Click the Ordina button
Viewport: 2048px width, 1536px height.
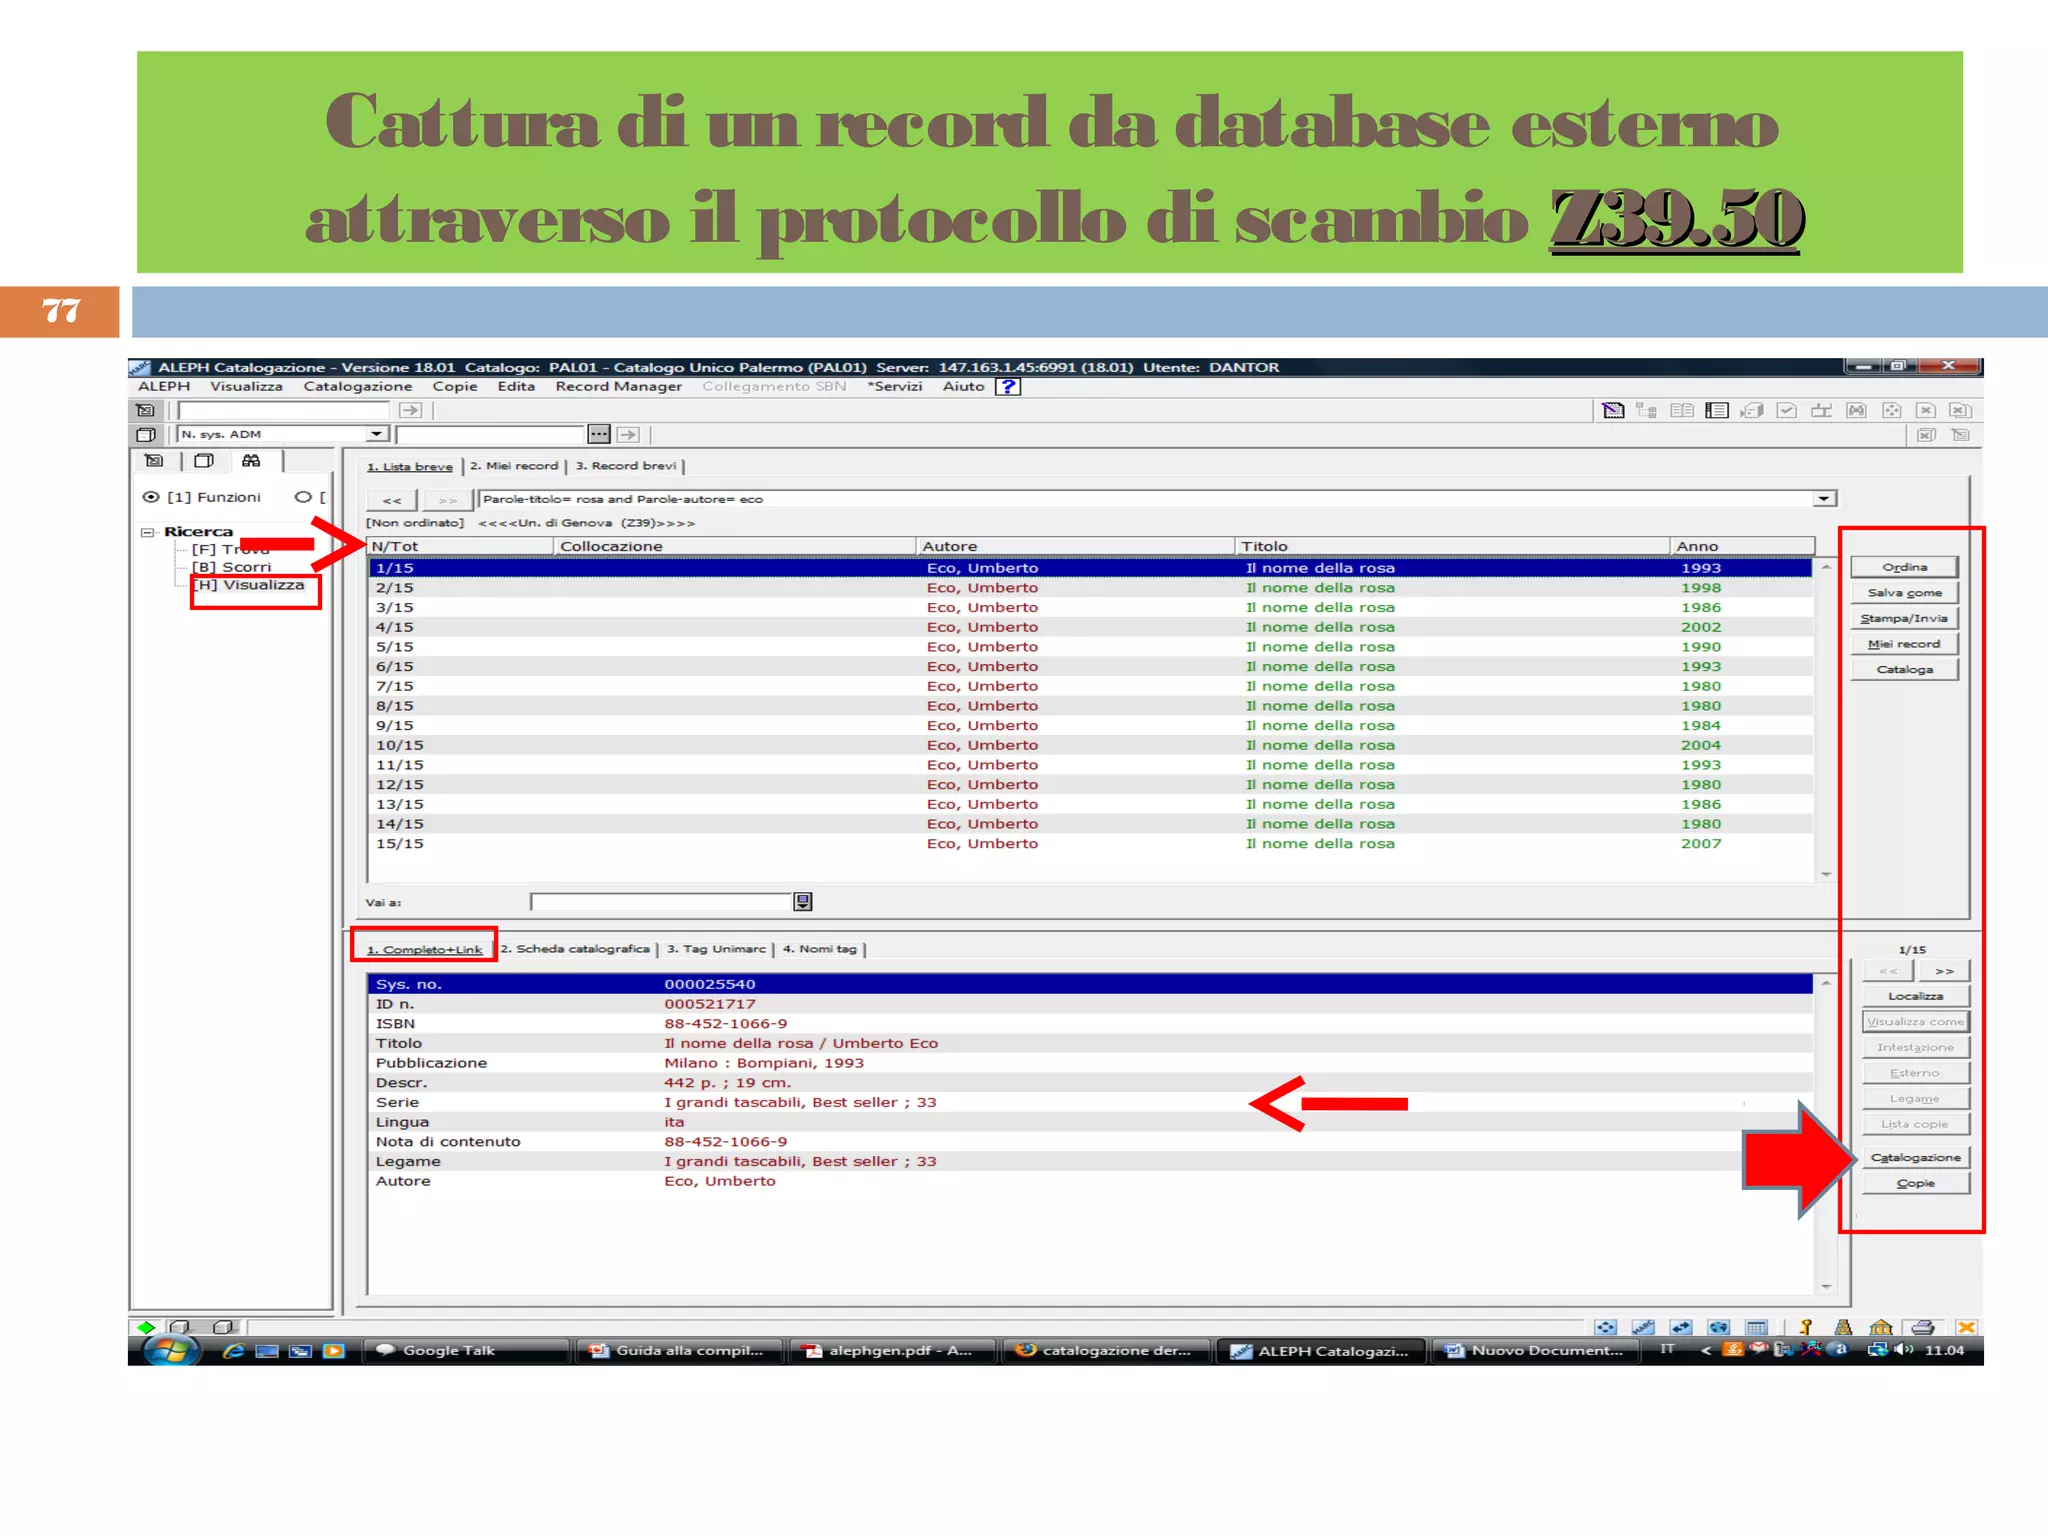pyautogui.click(x=1904, y=567)
